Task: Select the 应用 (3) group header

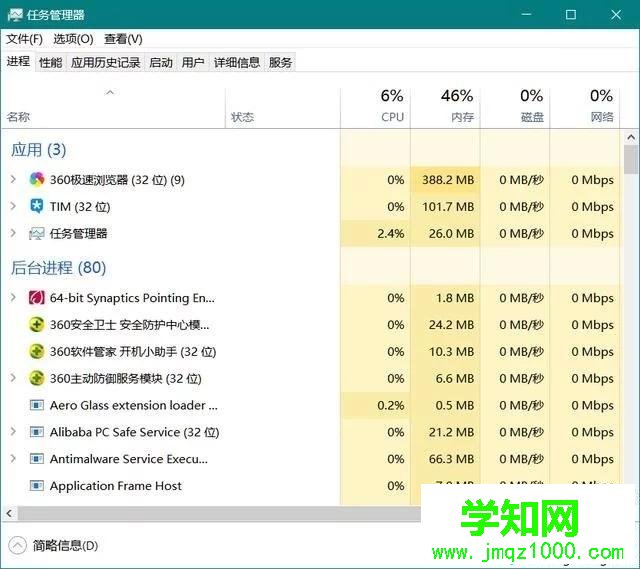Action: pyautogui.click(x=38, y=150)
